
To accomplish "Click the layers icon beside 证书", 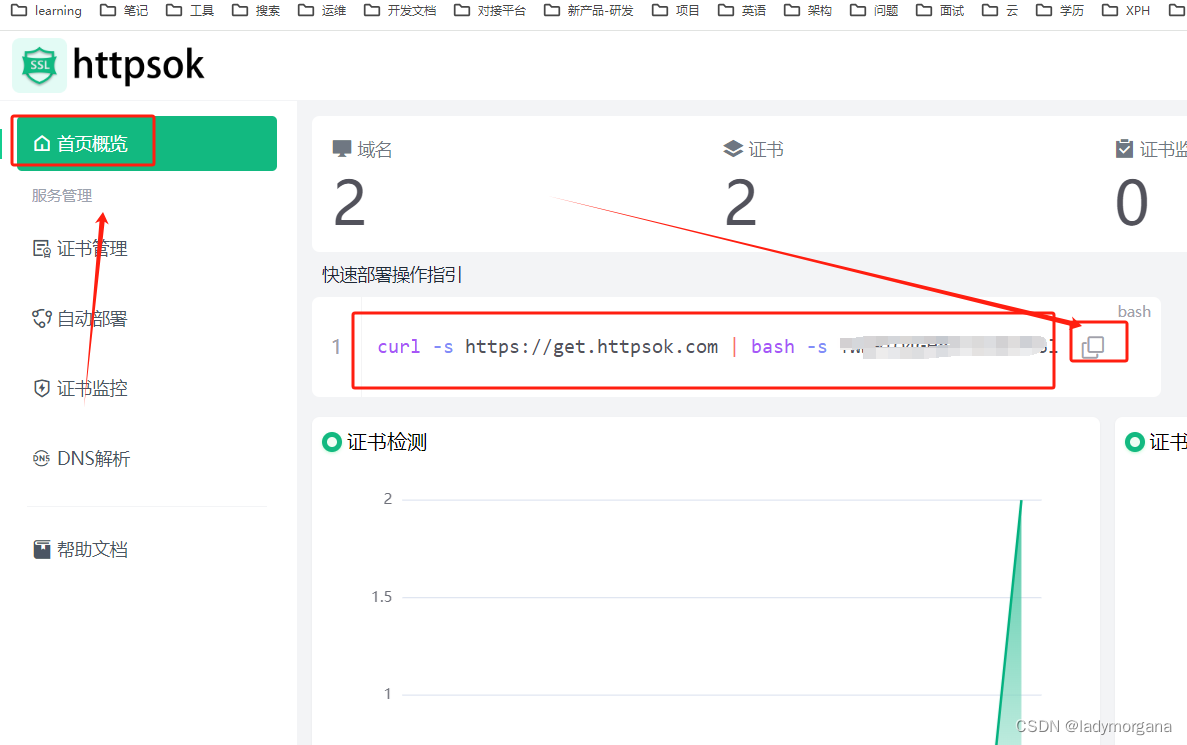I will (733, 148).
